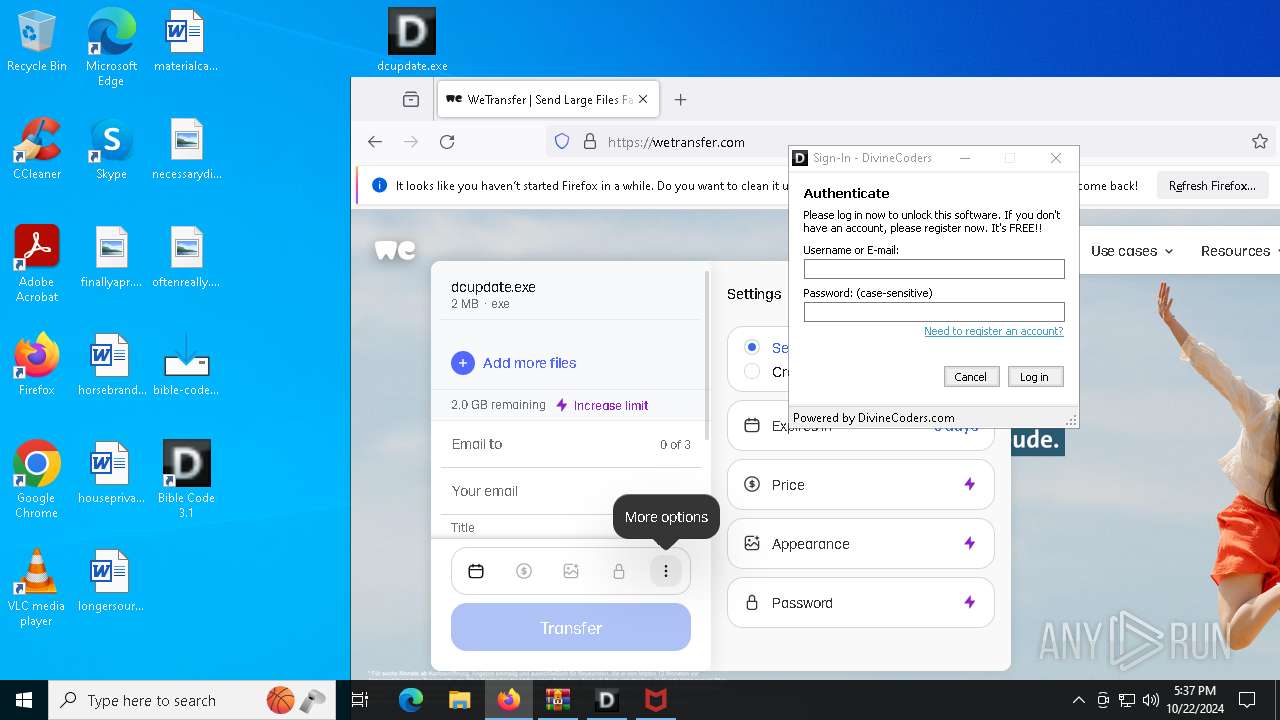Open the WinRAR icon in the taskbar
The image size is (1280, 720).
coord(557,700)
